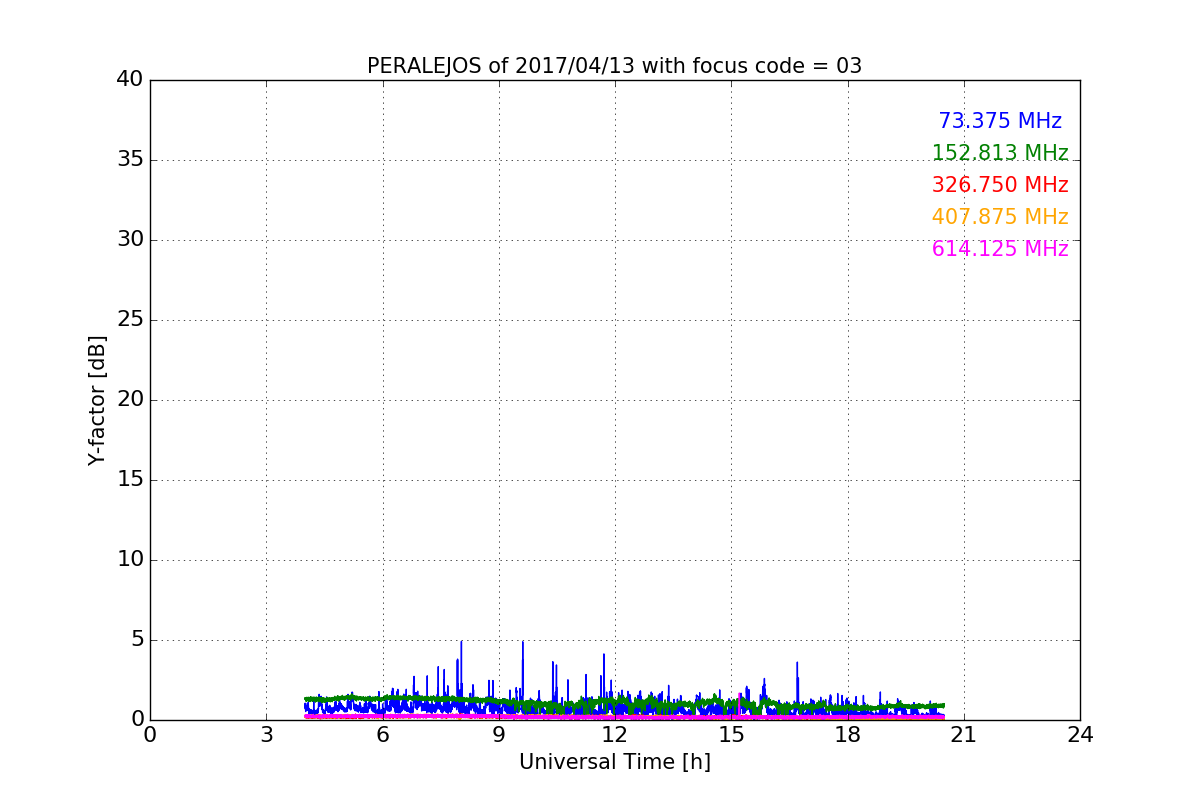Select the 326.750 MHz legend label

[x=1000, y=185]
